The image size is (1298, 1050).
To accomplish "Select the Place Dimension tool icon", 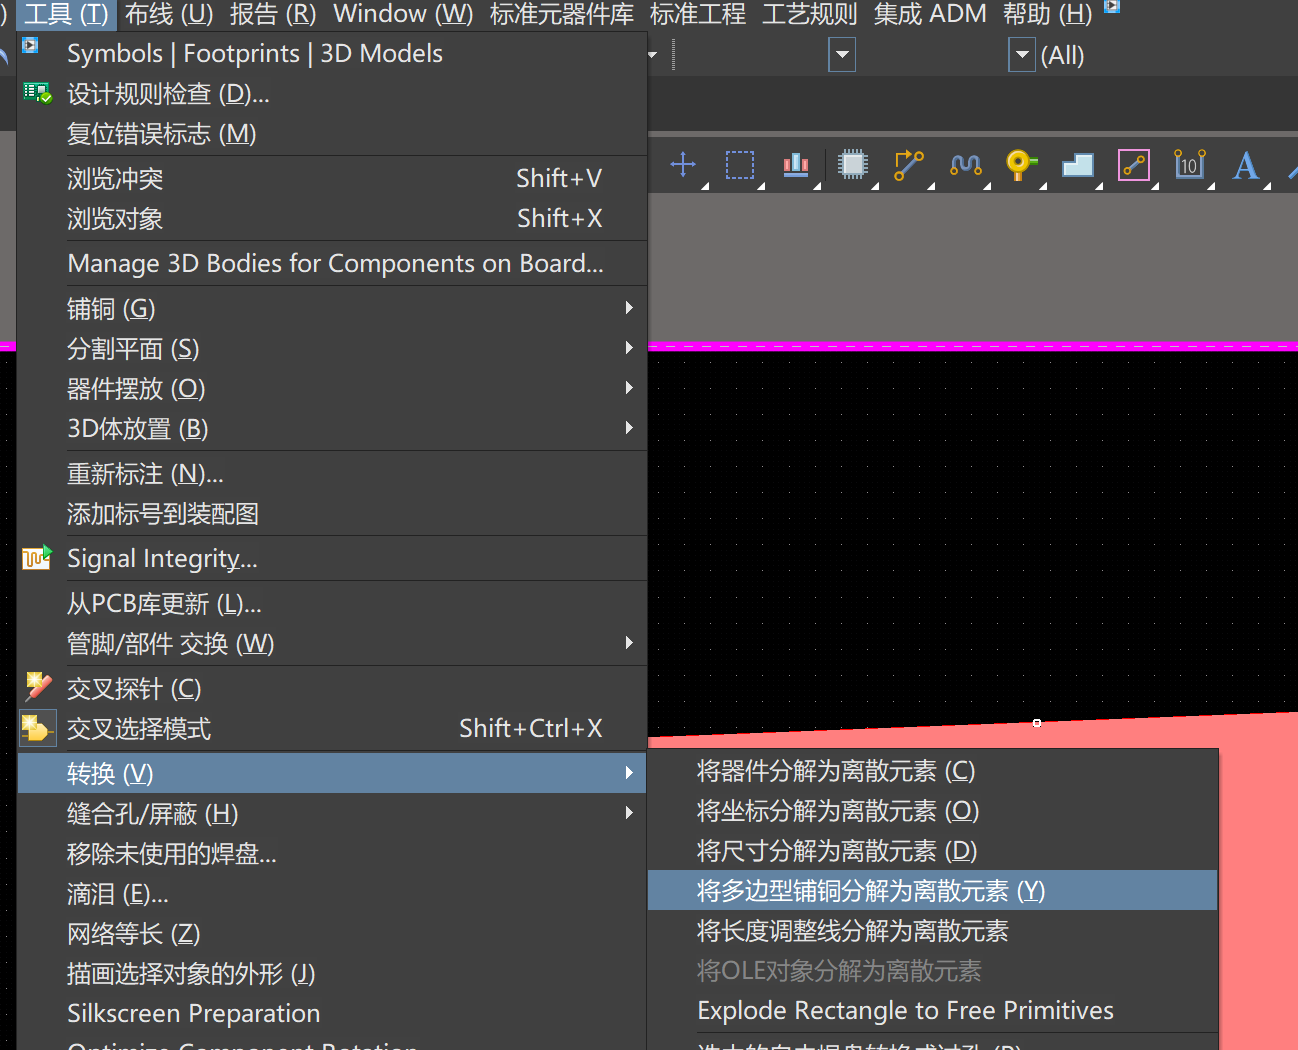I will (1189, 165).
